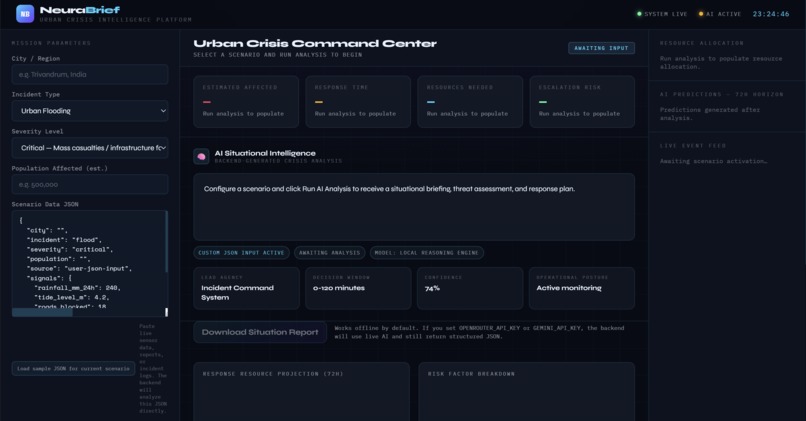Click the Escalation Risk metric card

tap(582, 102)
